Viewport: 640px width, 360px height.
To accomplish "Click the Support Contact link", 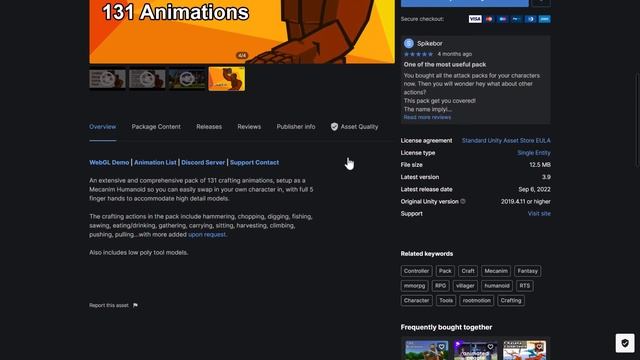I will point(254,162).
